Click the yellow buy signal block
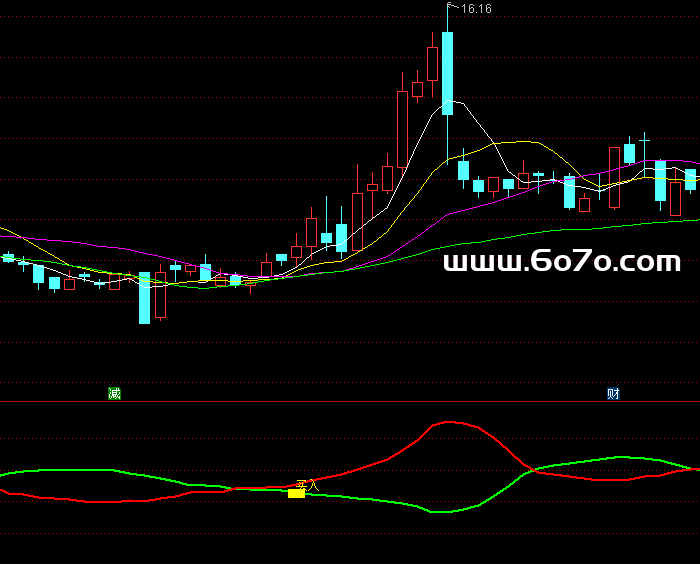This screenshot has height=564, width=700. [x=296, y=493]
